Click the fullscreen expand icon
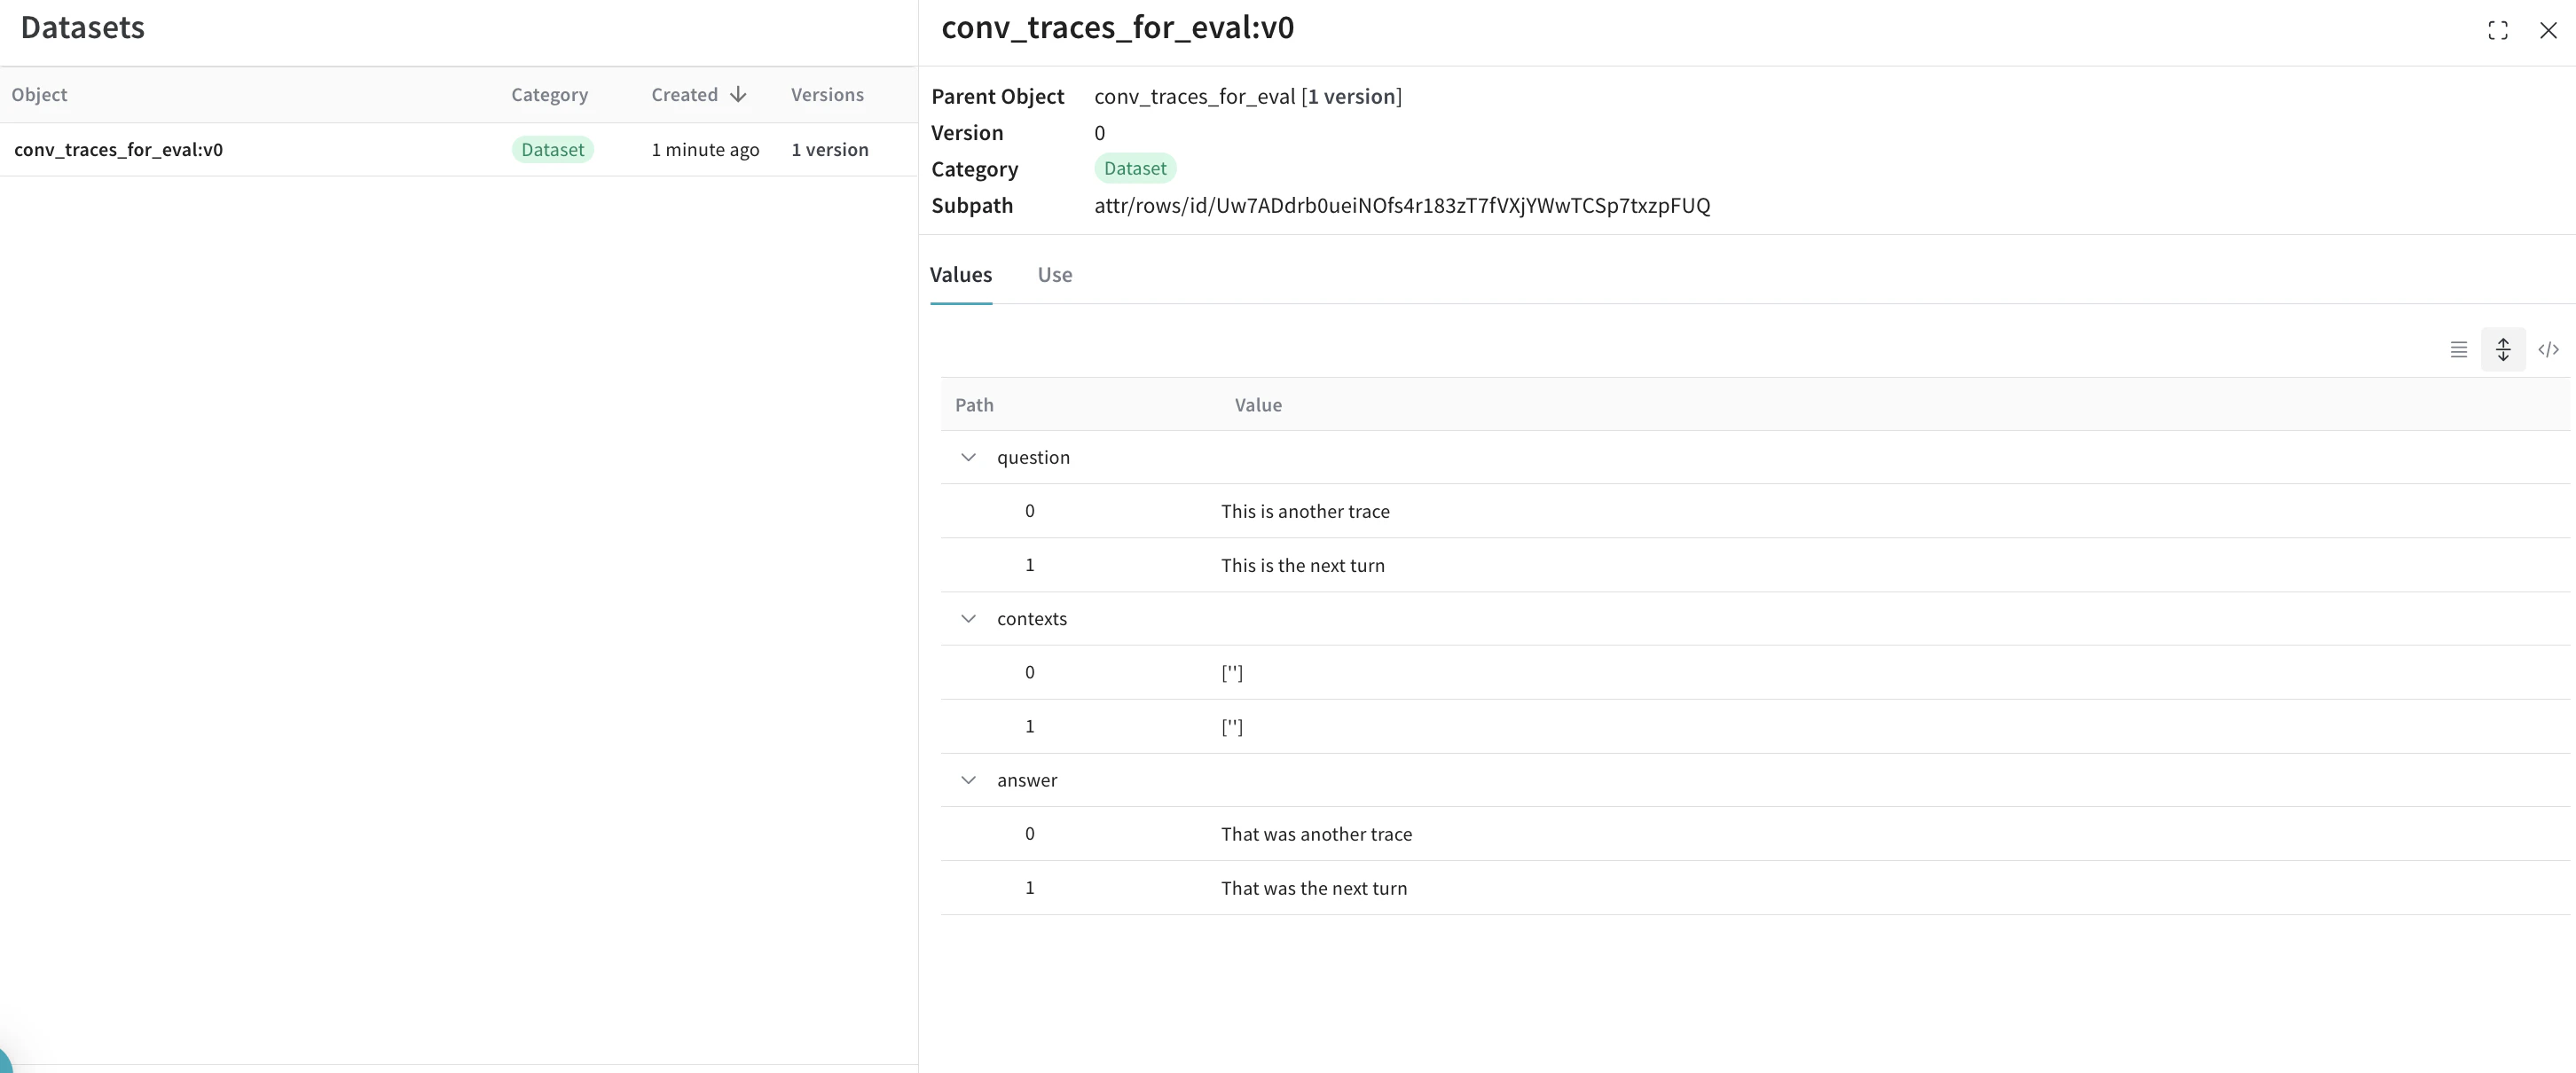The width and height of the screenshot is (2576, 1073). 2497,31
